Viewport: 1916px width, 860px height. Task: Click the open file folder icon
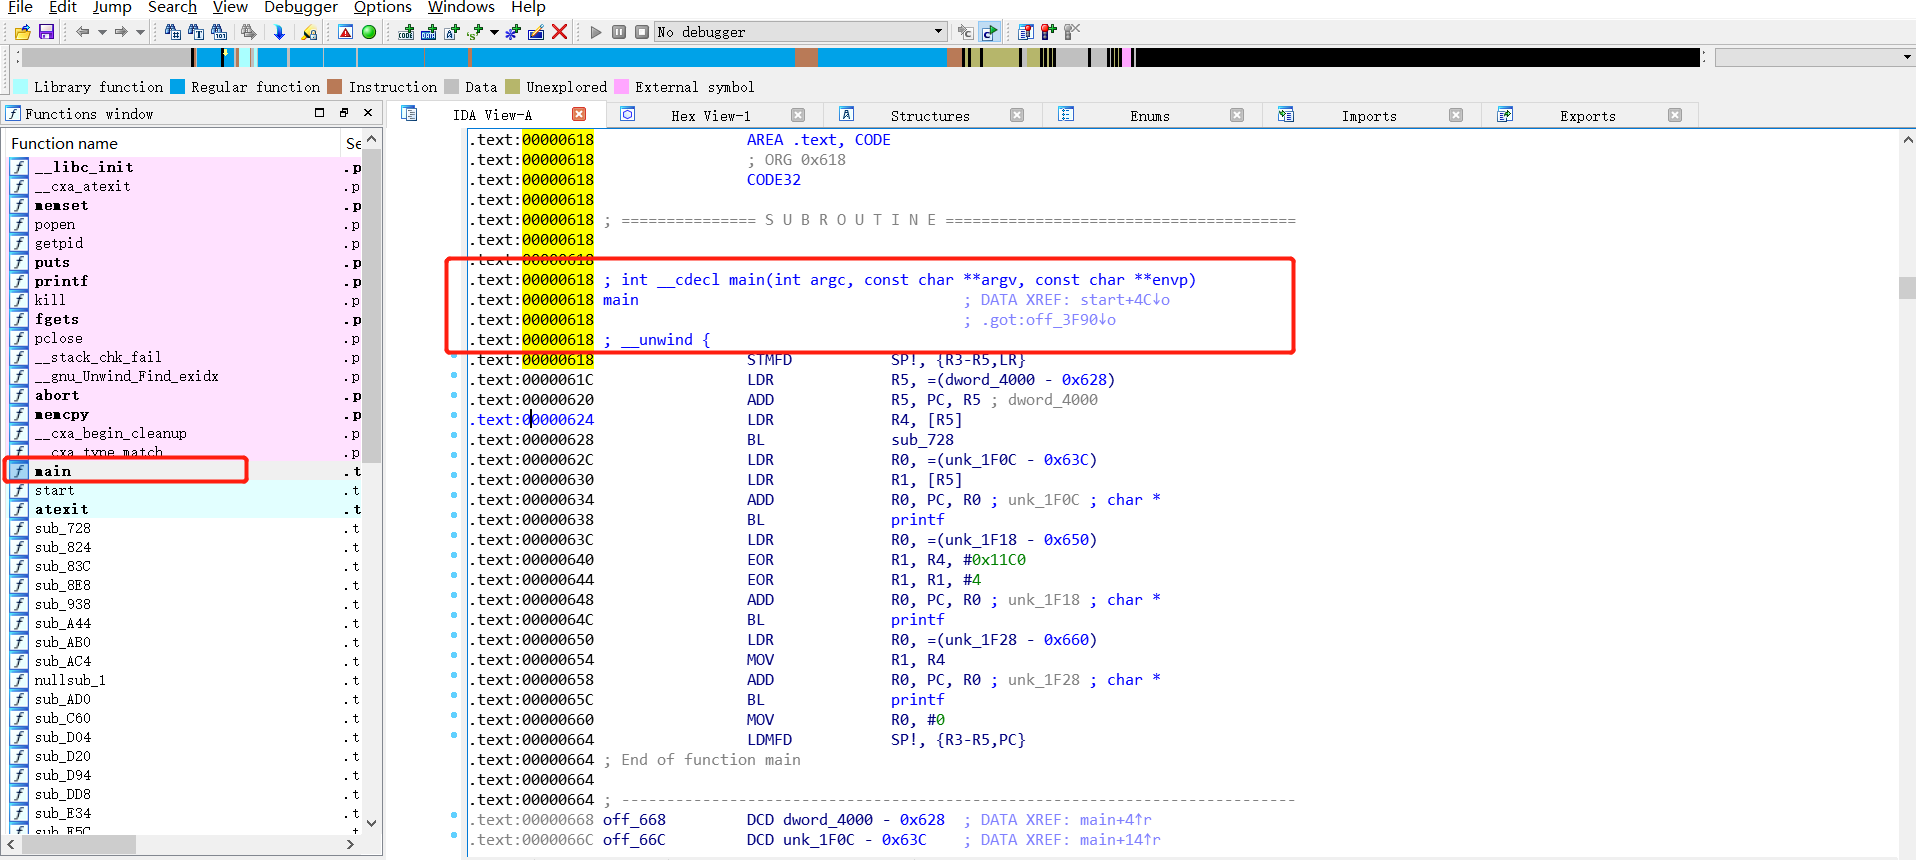coord(22,32)
